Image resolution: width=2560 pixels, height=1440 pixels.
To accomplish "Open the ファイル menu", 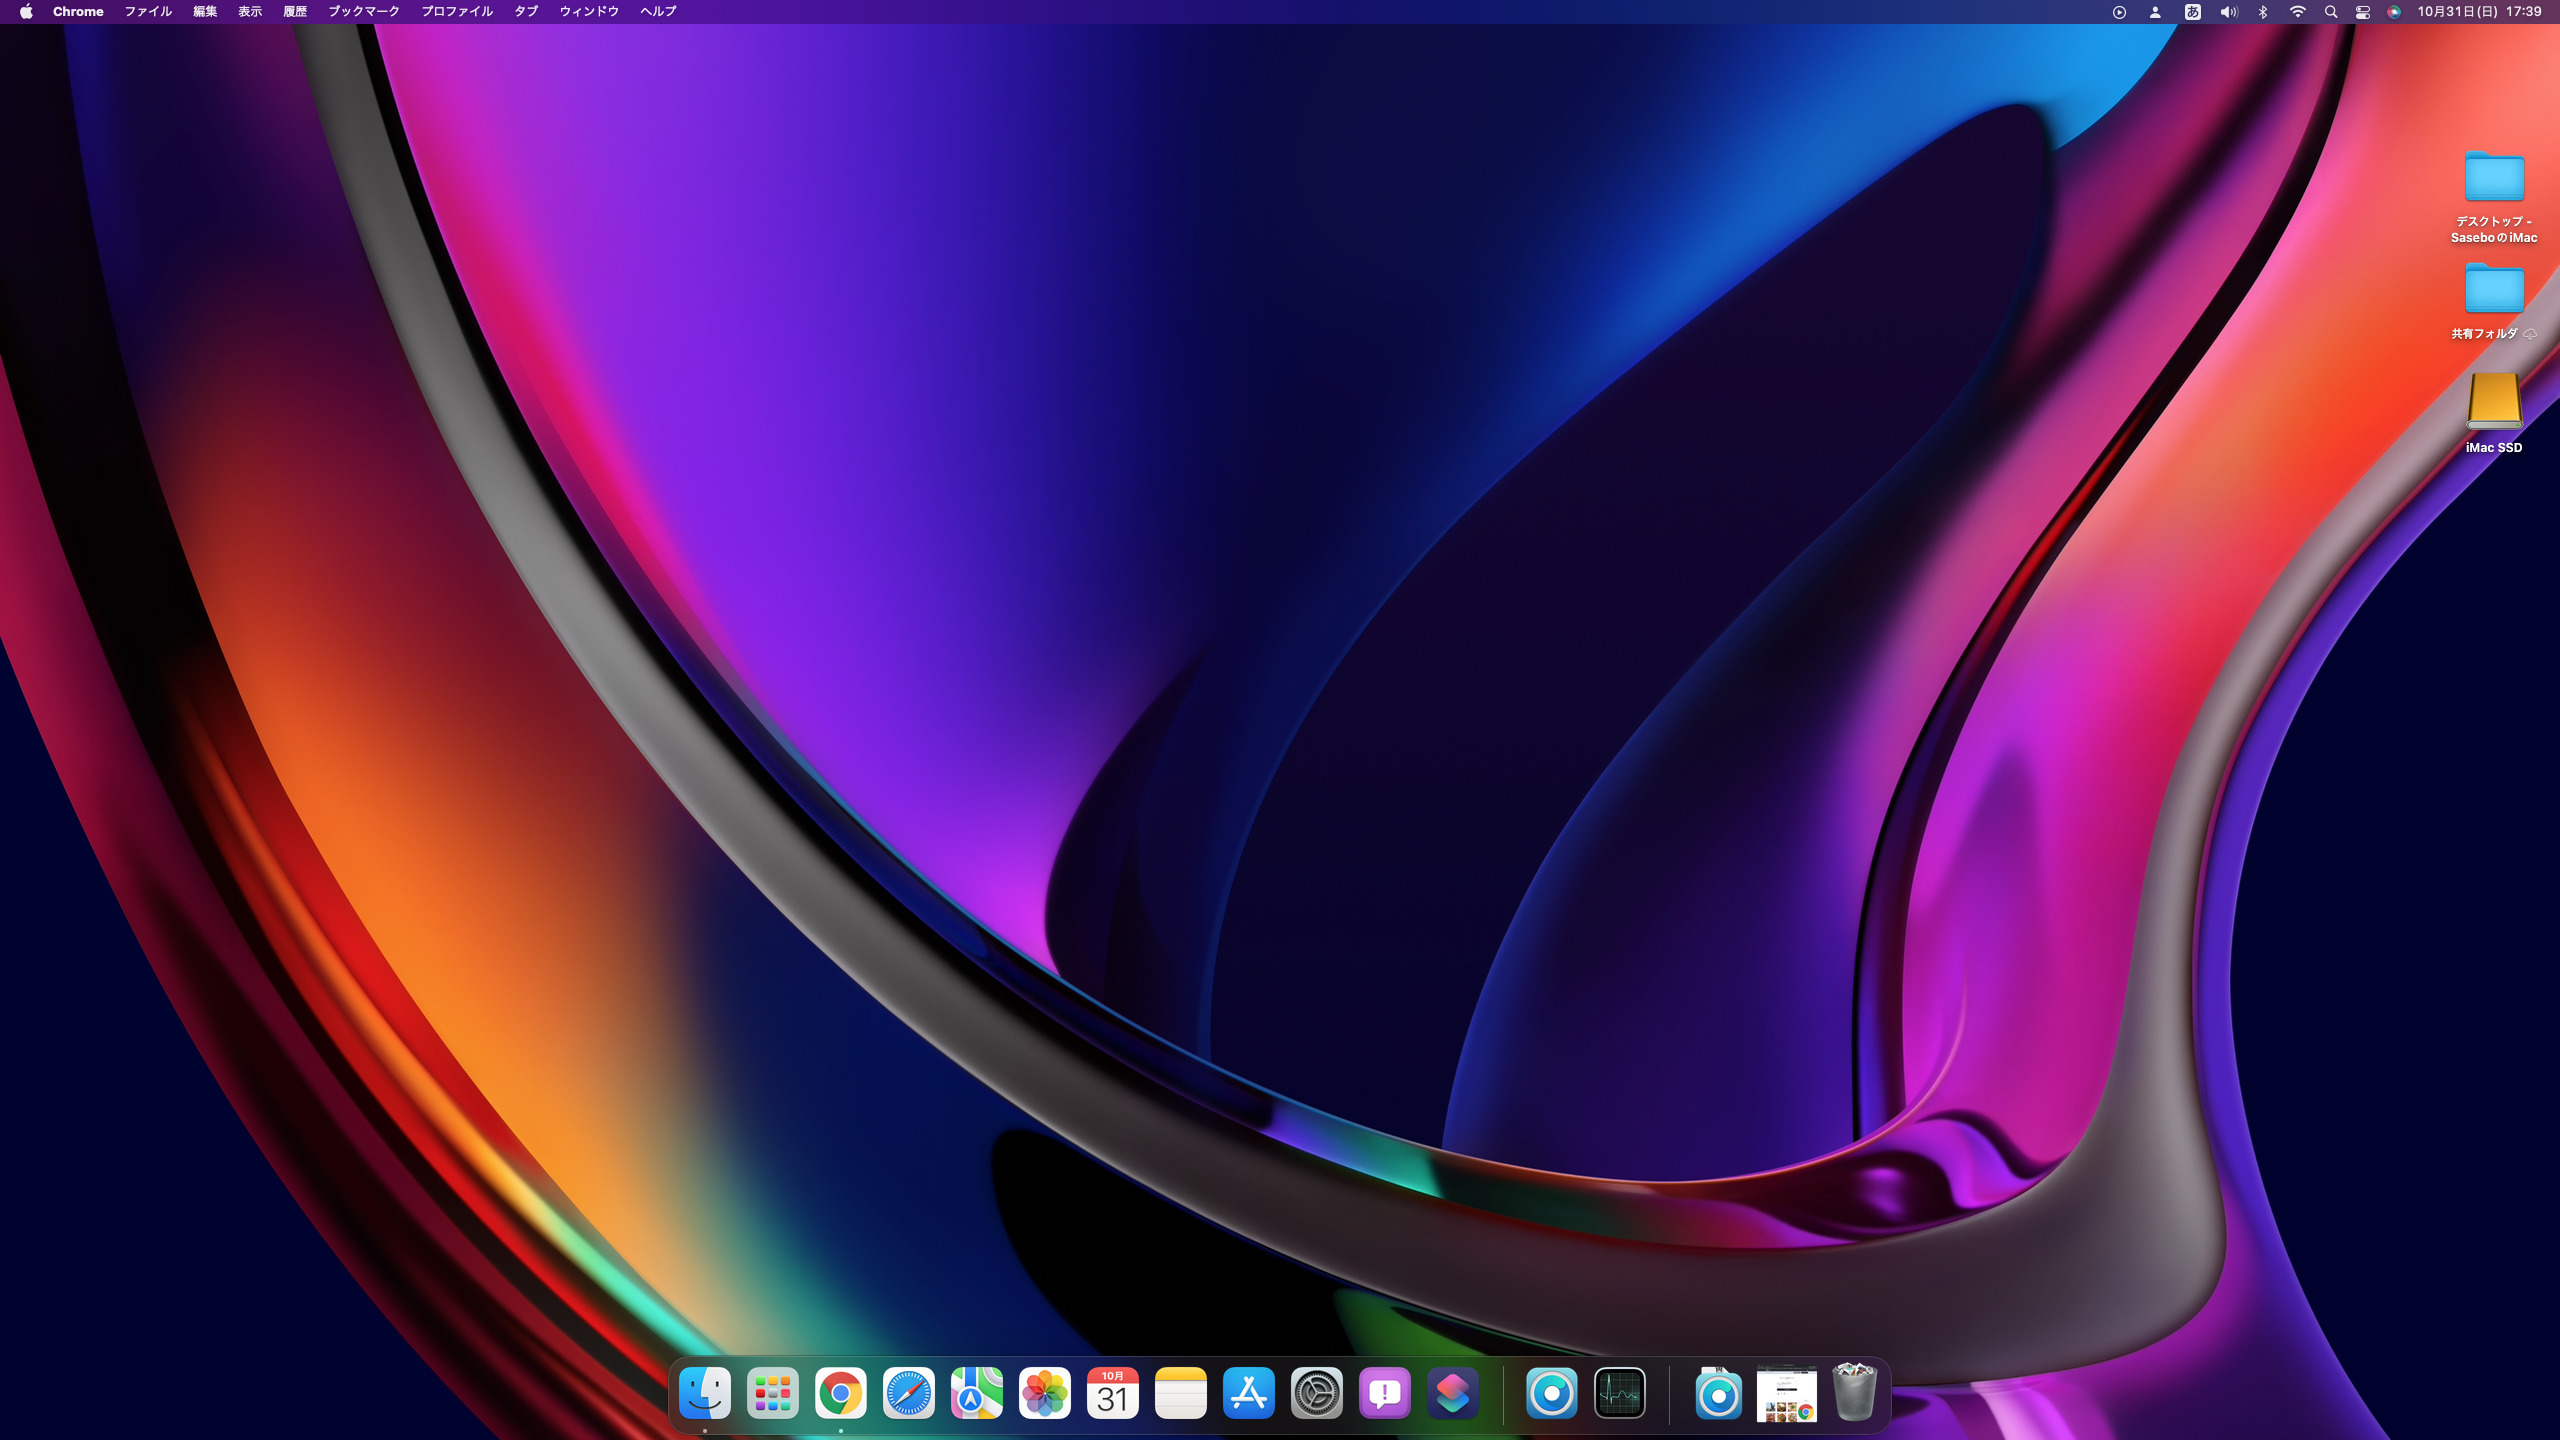I will [148, 12].
